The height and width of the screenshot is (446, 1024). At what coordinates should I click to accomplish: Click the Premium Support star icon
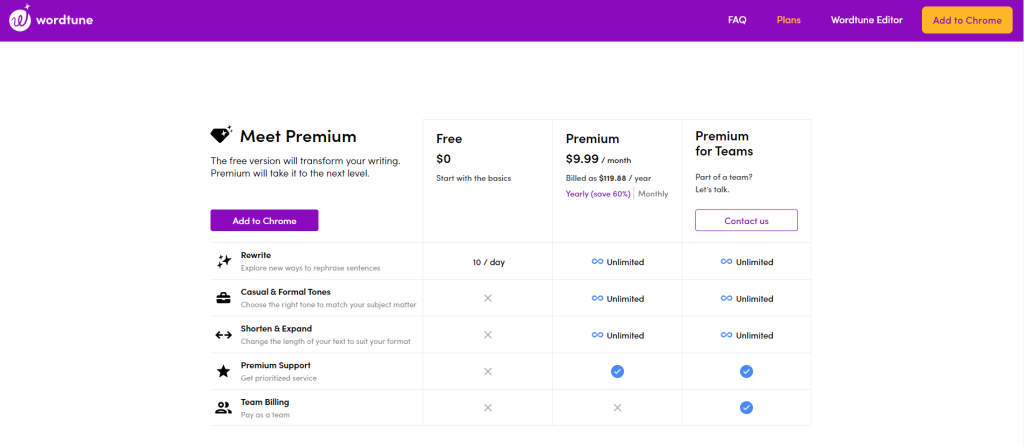point(223,372)
